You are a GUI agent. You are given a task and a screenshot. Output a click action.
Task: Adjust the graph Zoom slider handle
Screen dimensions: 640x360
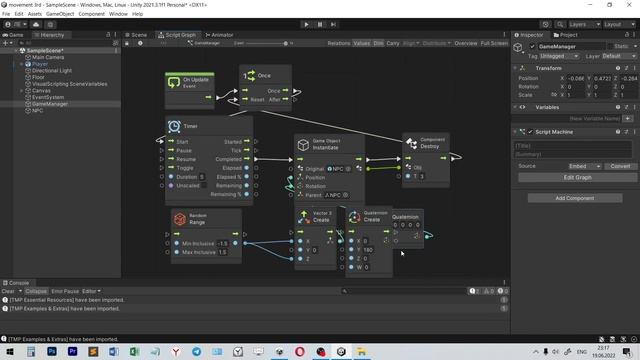(x=285, y=43)
